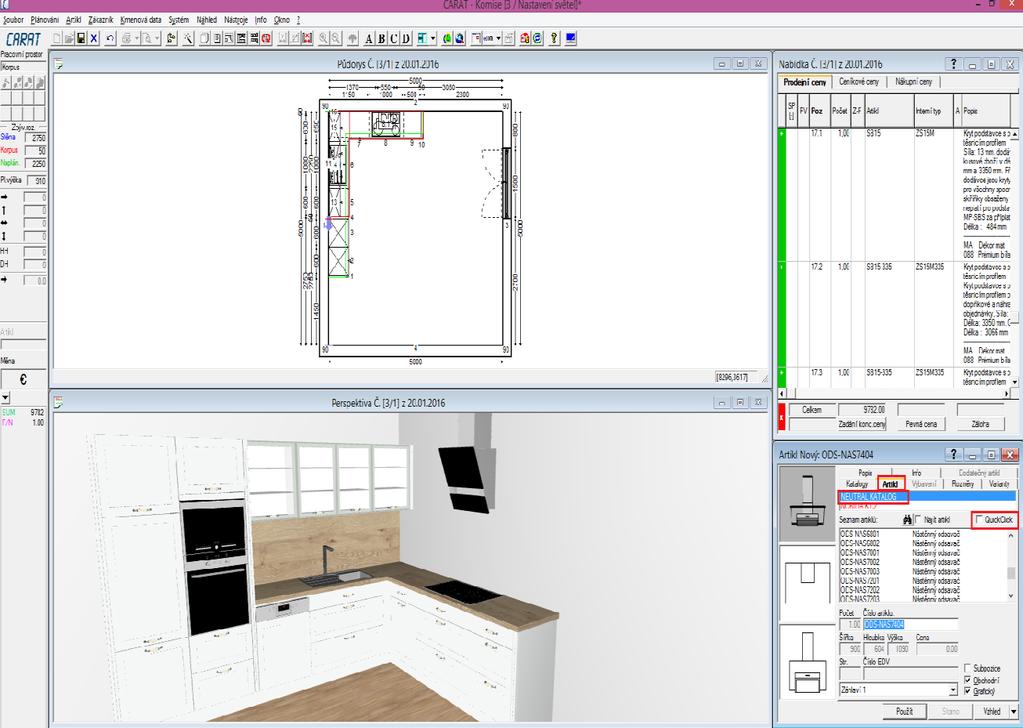
Task: Enable the QuickClick checkbox
Action: tap(979, 520)
